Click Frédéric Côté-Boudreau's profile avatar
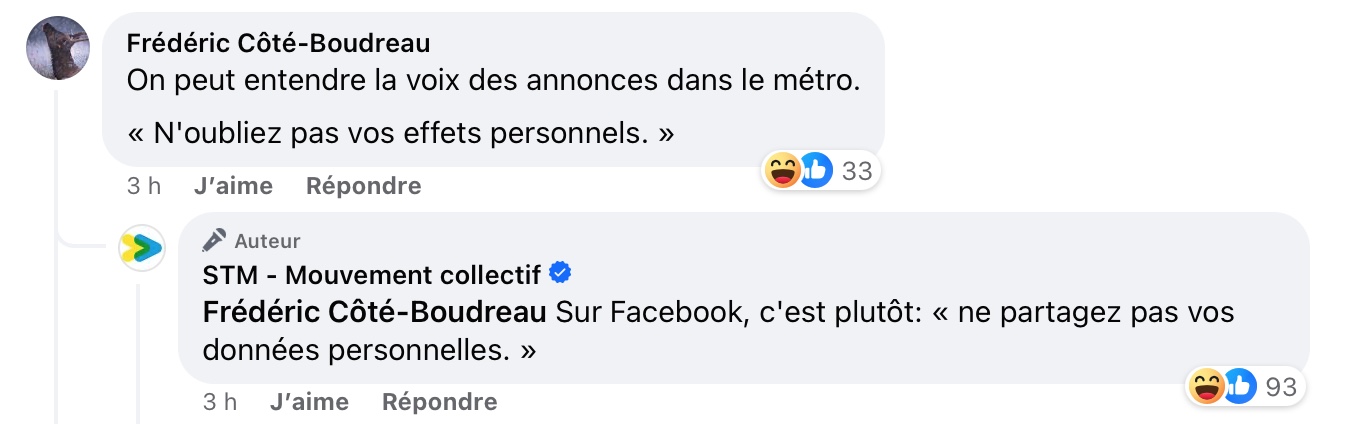 click(x=58, y=48)
